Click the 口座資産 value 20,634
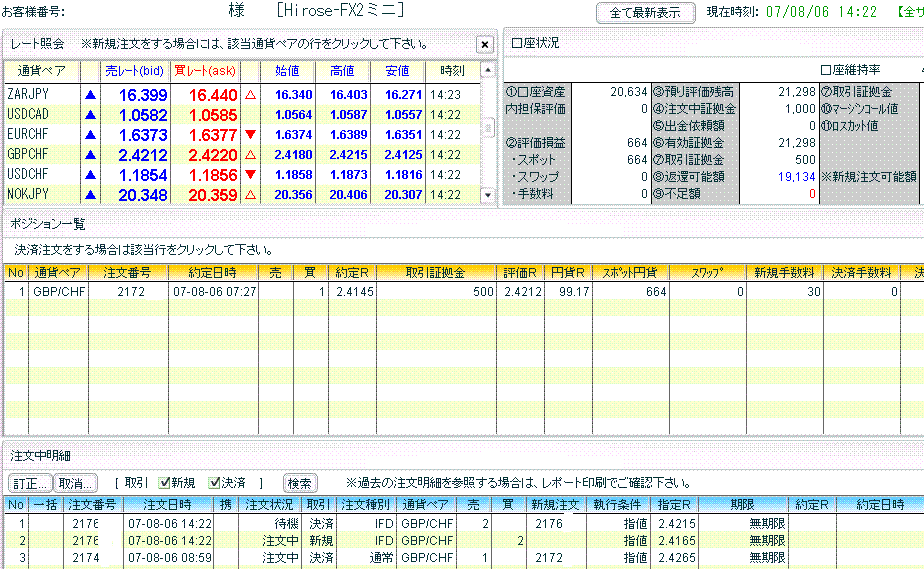The image size is (924, 569). [x=629, y=92]
